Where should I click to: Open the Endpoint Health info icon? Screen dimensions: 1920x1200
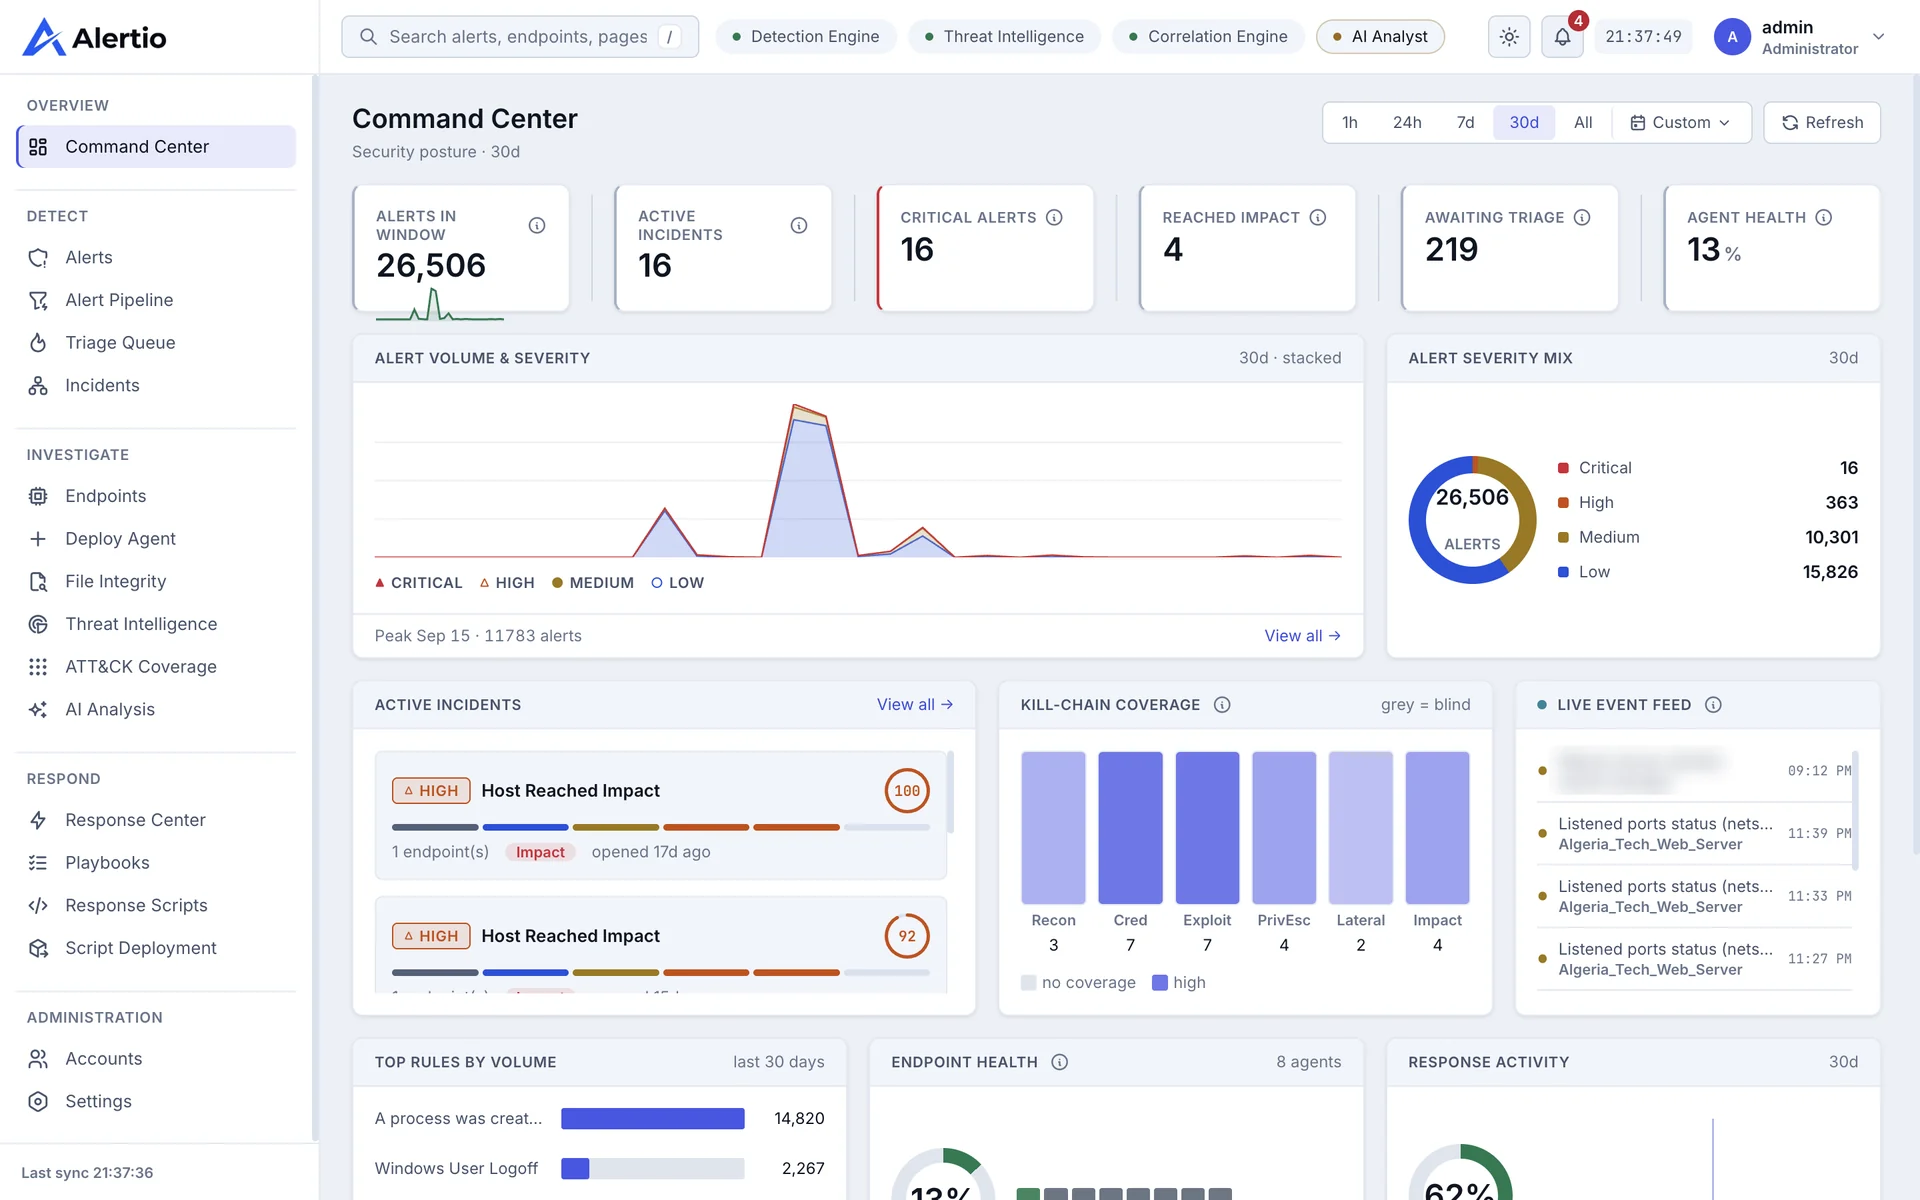coord(1060,1062)
